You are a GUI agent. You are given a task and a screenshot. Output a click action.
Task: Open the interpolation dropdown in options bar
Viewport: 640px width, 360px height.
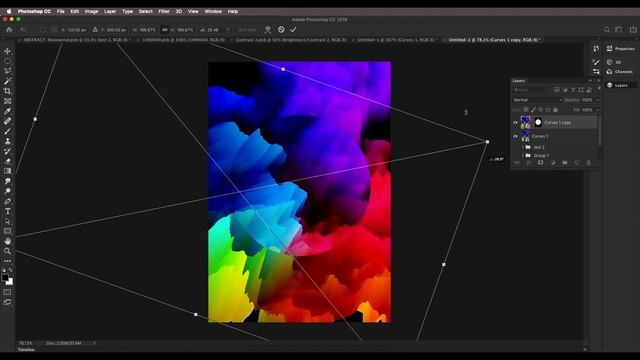(x=248, y=30)
